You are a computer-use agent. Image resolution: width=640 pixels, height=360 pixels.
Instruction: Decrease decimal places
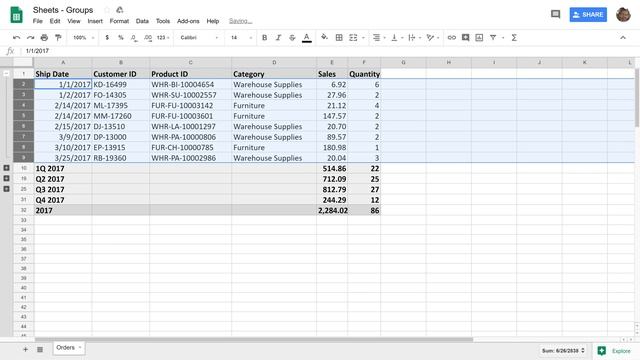coord(134,38)
